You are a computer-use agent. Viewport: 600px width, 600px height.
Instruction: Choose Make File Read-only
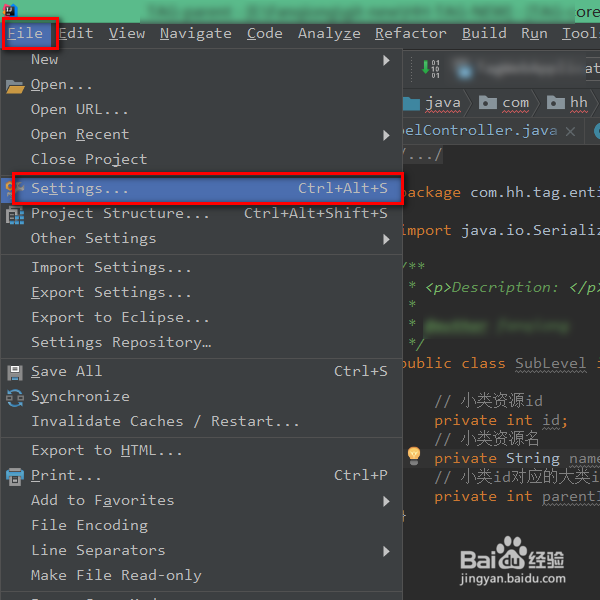click(x=201, y=576)
